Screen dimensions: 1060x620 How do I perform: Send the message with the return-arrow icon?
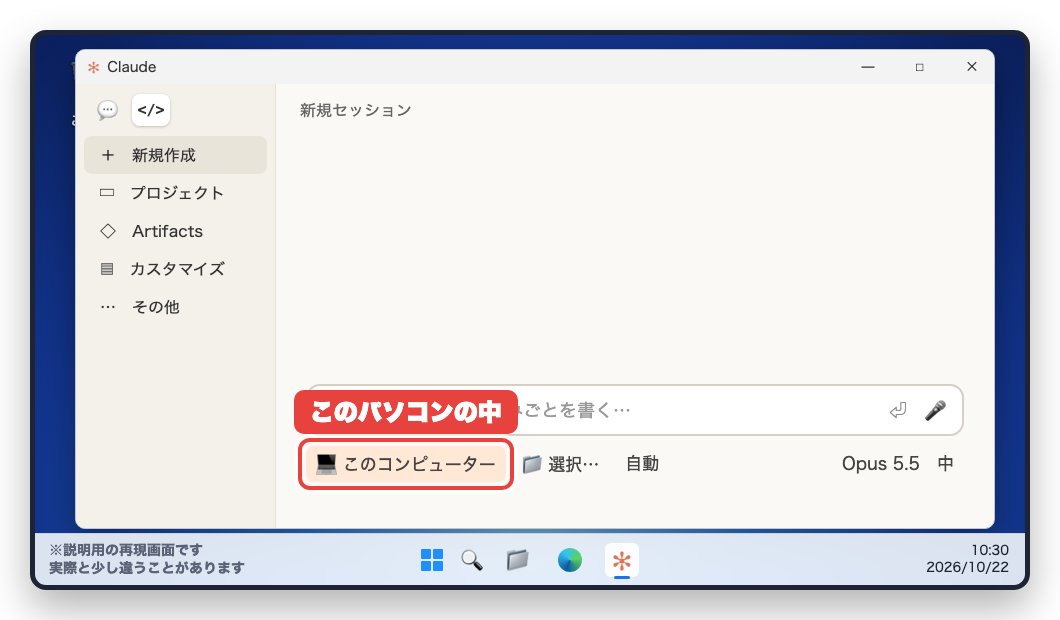click(x=898, y=410)
